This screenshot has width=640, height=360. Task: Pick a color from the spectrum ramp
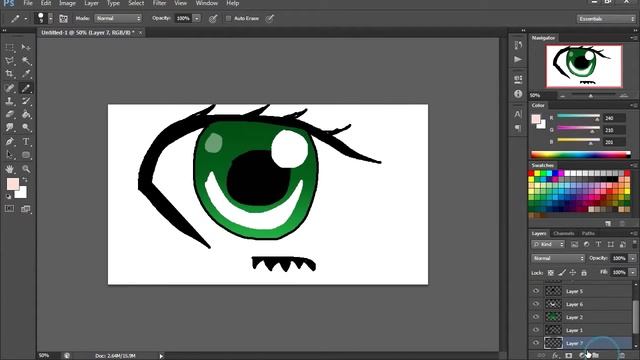581,154
